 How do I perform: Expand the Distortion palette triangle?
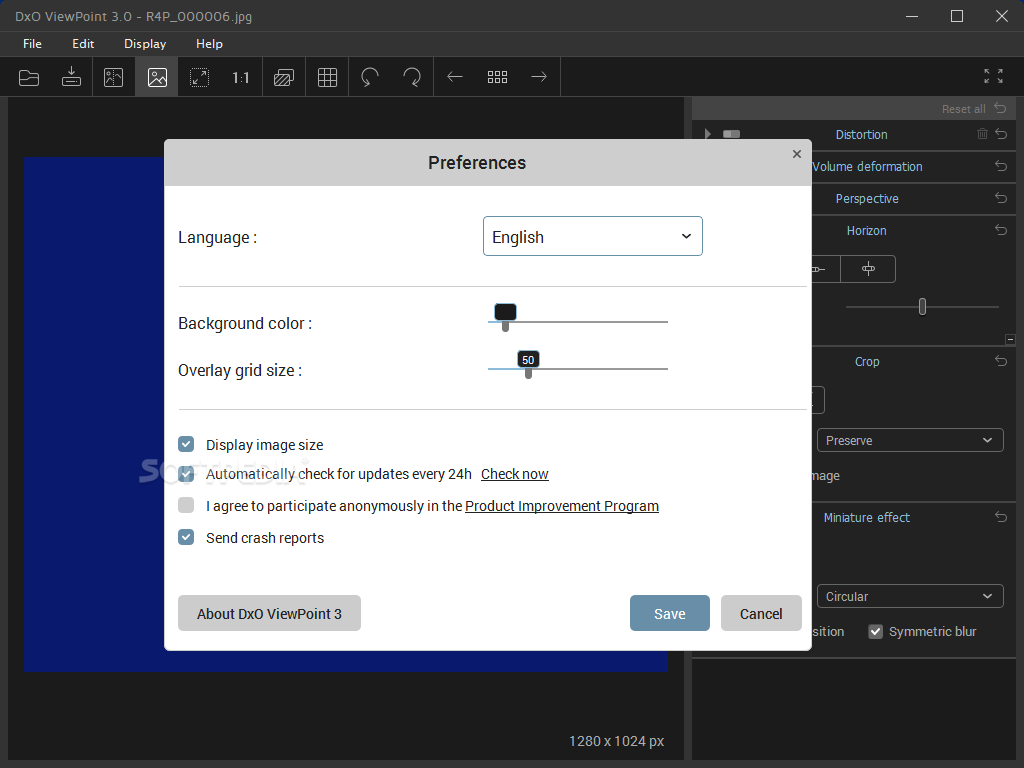[708, 134]
